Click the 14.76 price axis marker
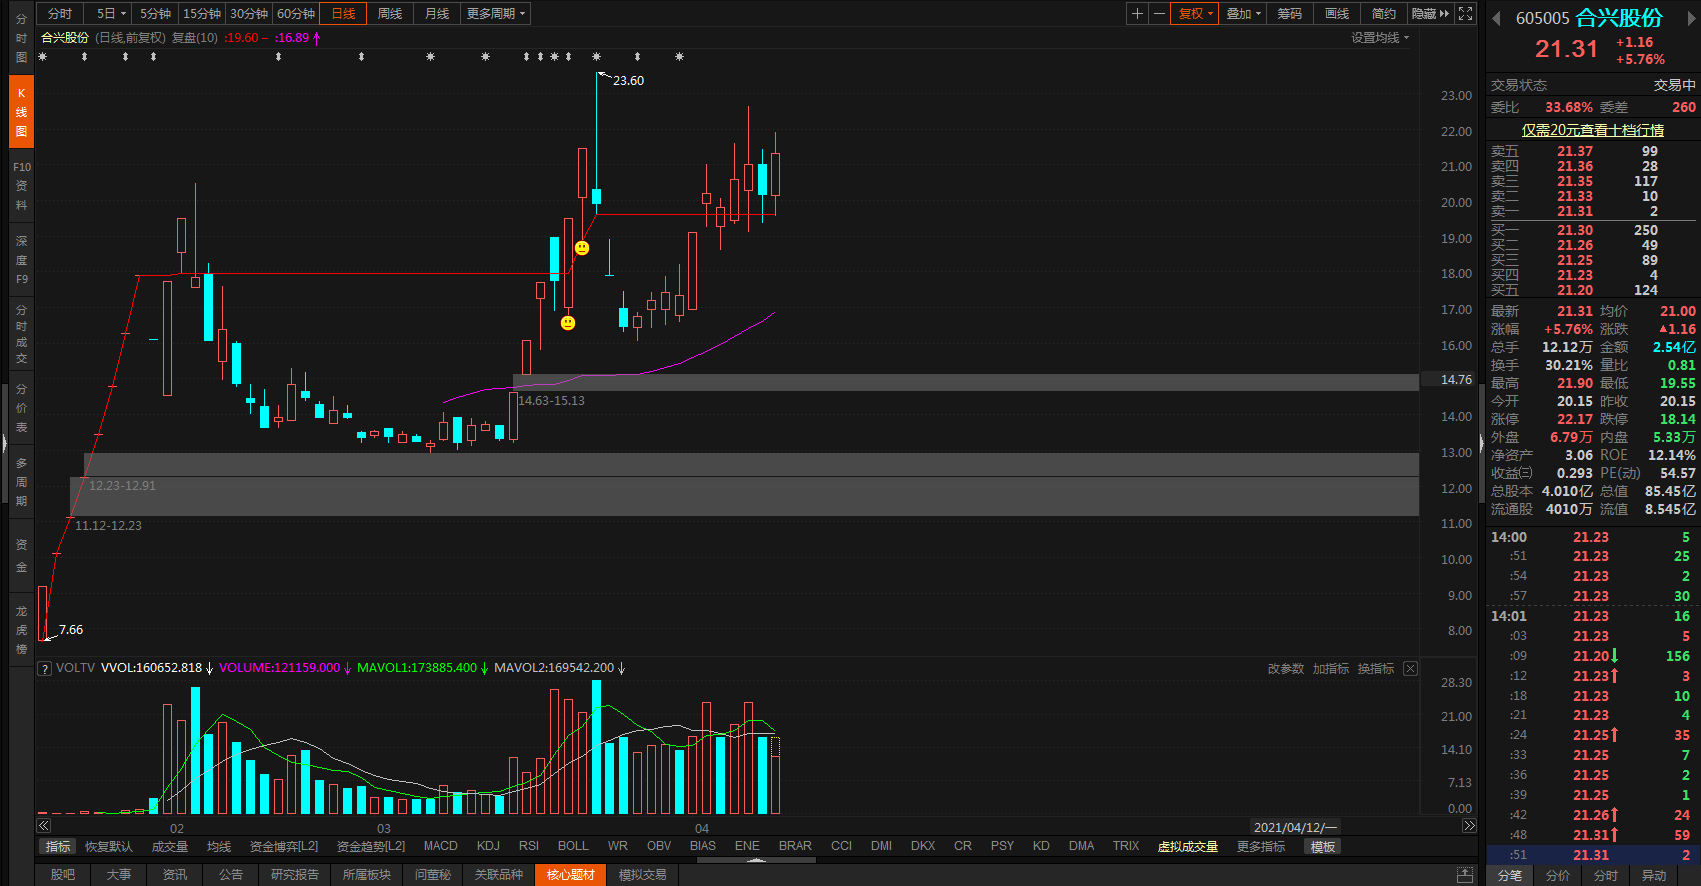This screenshot has width=1701, height=886. pyautogui.click(x=1456, y=380)
